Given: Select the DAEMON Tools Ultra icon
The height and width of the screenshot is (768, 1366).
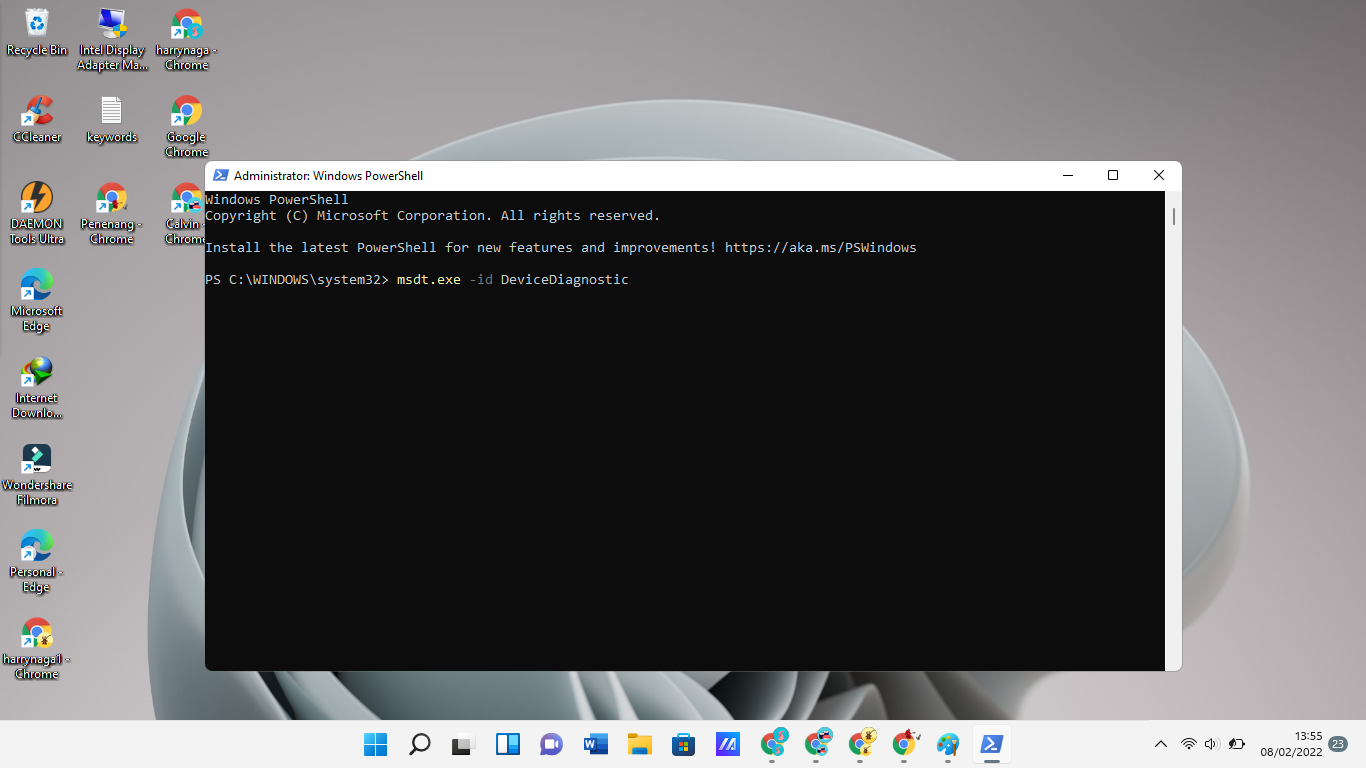Looking at the screenshot, I should click(37, 214).
